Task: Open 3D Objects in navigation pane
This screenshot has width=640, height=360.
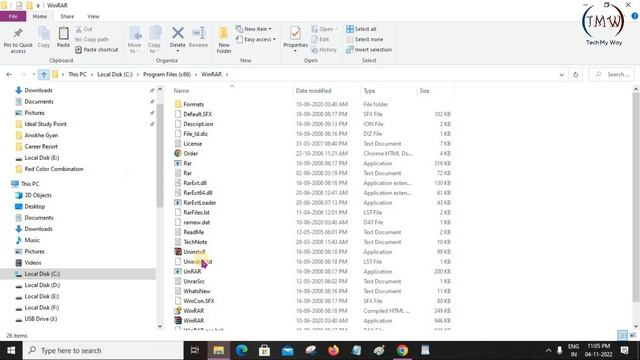Action: click(x=38, y=195)
